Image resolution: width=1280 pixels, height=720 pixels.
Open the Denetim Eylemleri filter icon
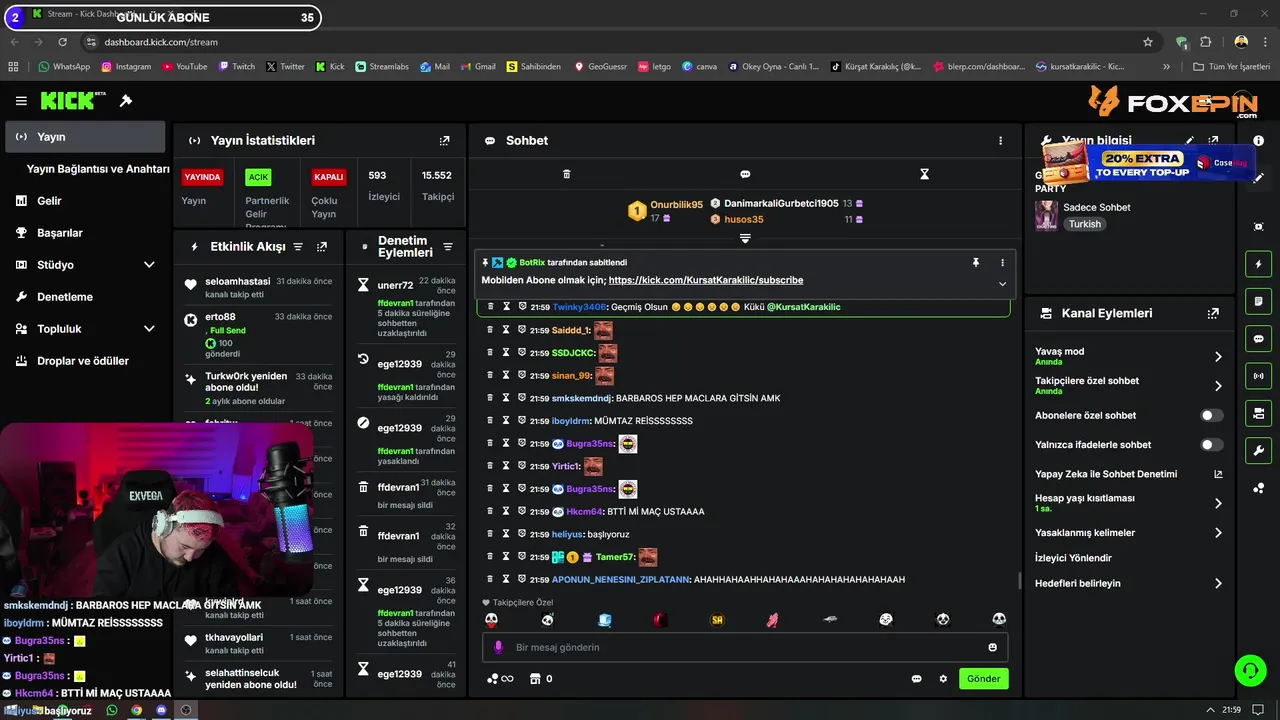[x=447, y=247]
